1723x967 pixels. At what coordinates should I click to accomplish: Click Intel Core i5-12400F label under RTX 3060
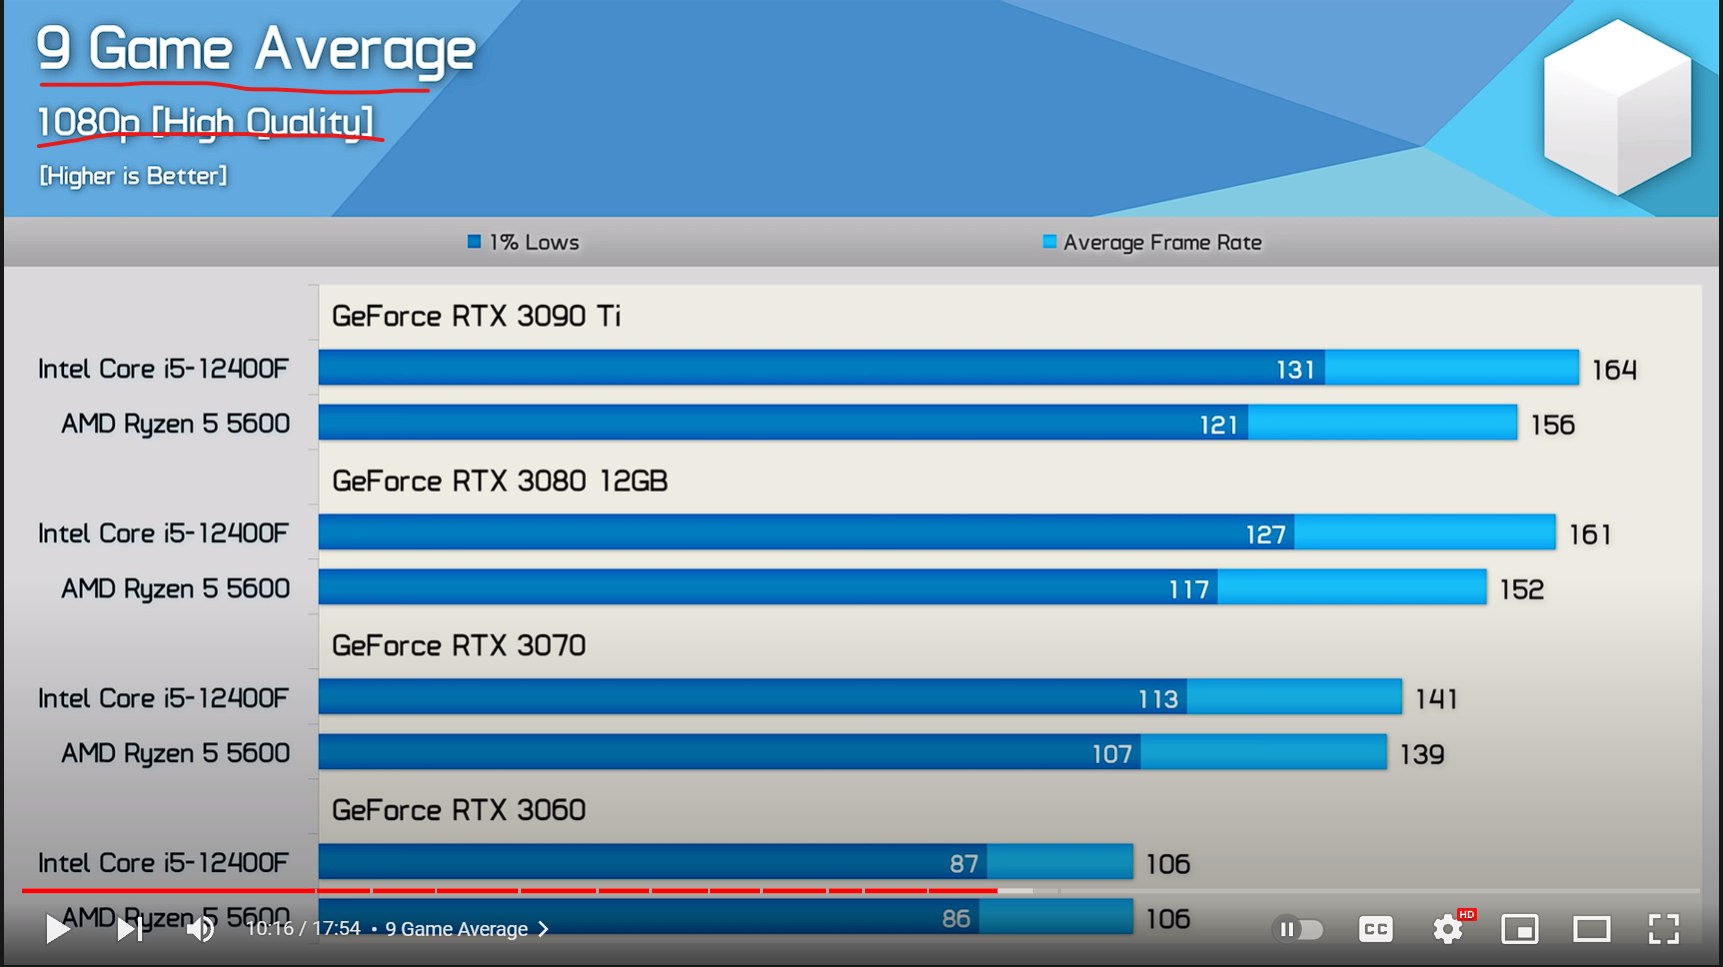click(163, 863)
